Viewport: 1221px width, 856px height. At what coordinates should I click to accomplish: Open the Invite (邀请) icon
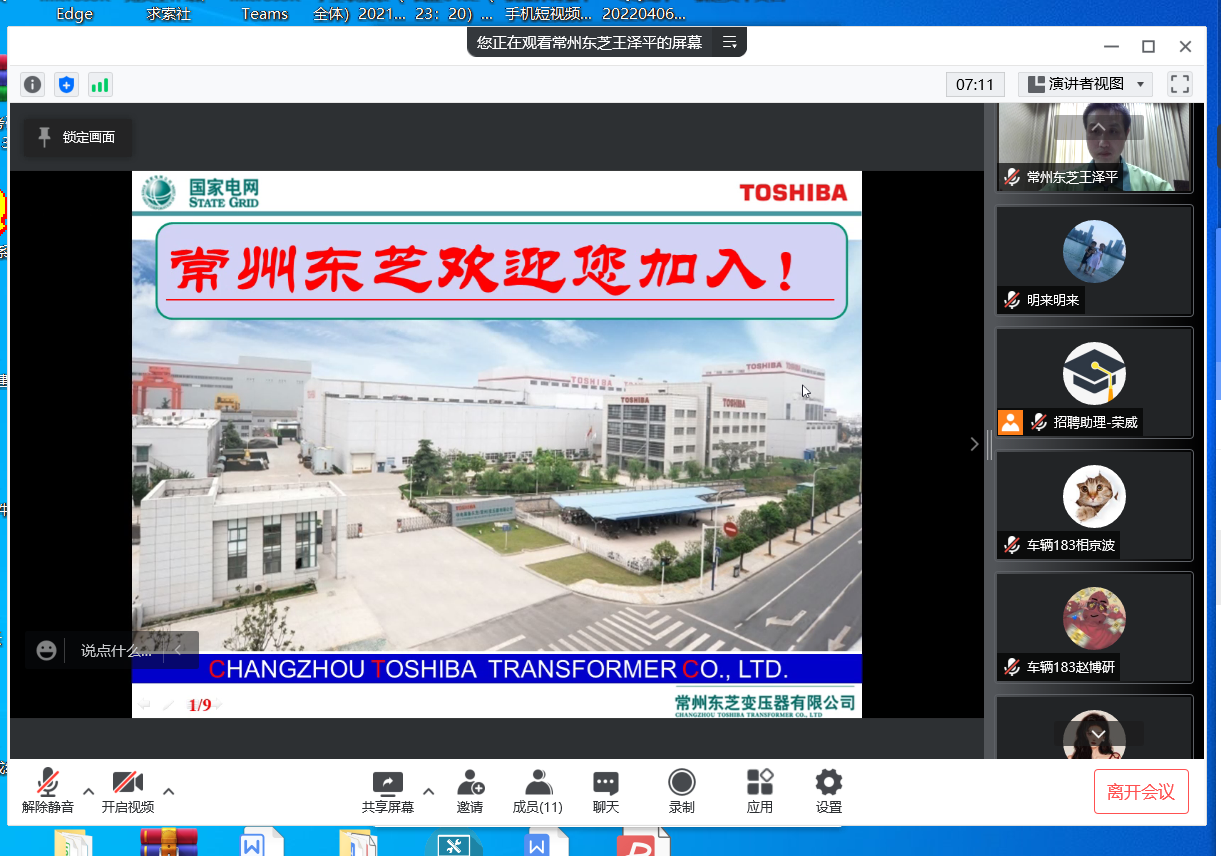(470, 790)
